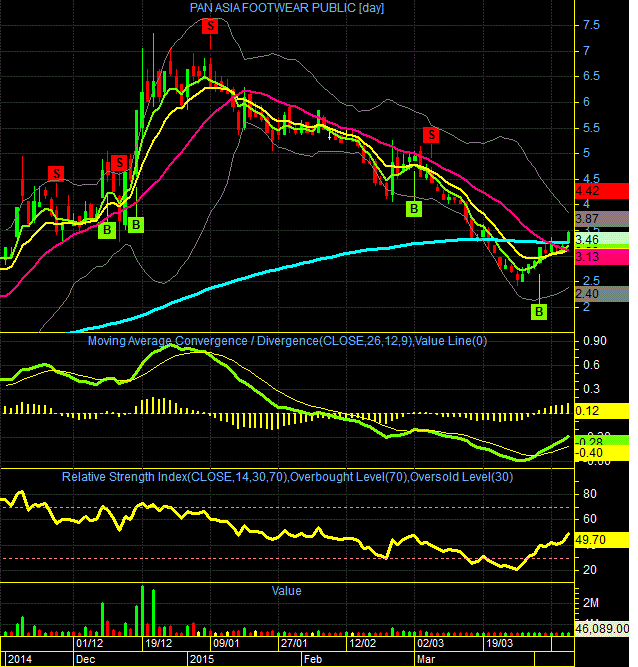
Task: Click the yellow 0.12 MACD histogram value
Action: pos(601,411)
